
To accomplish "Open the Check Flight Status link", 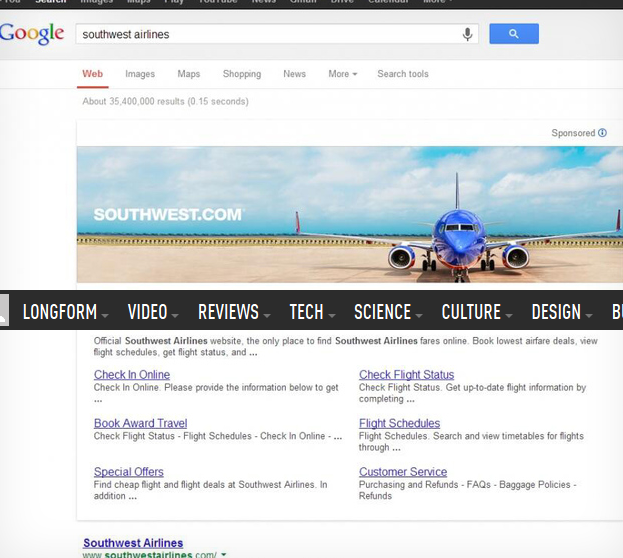I will tap(406, 375).
